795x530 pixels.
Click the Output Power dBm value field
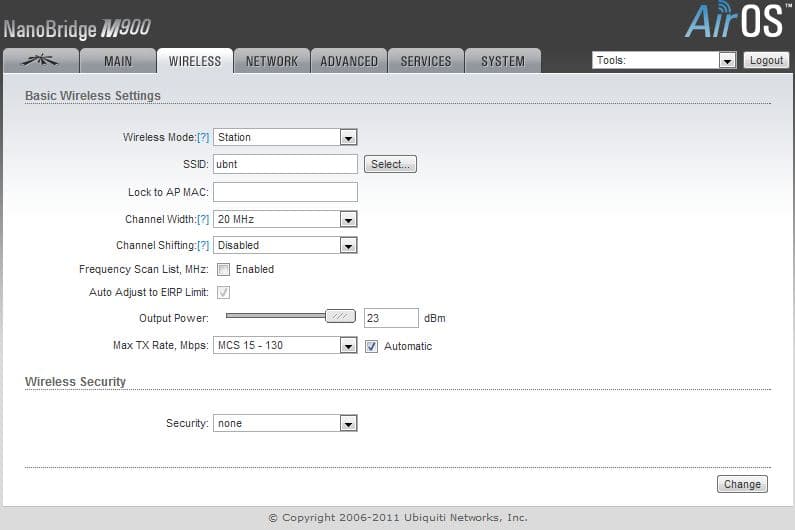[391, 318]
